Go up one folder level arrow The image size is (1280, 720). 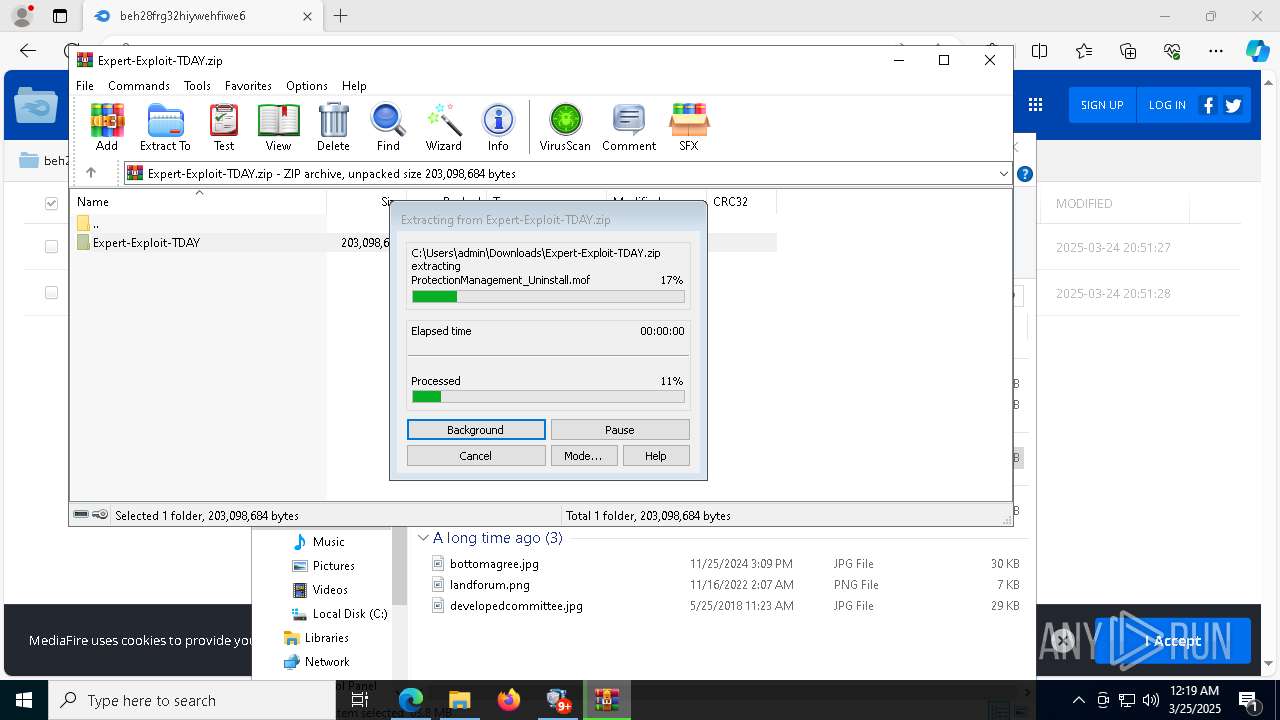[x=91, y=173]
